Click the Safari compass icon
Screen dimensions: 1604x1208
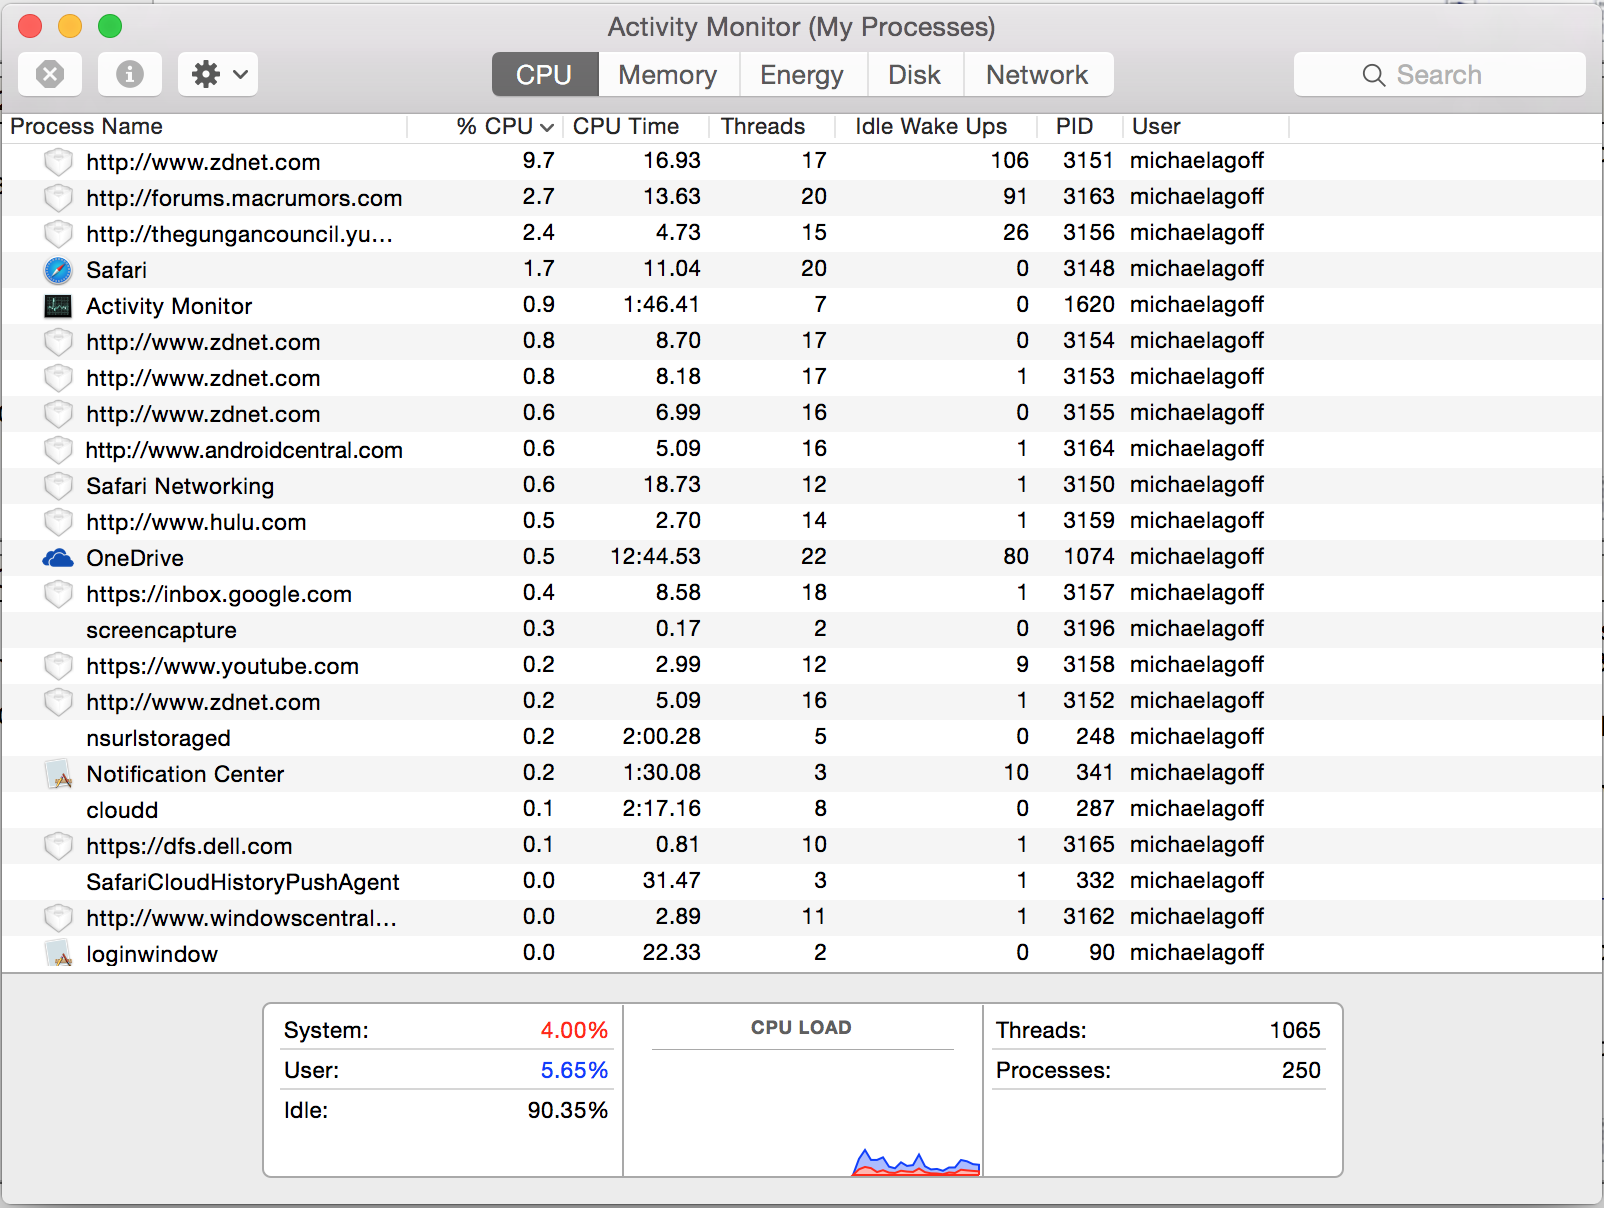pyautogui.click(x=58, y=270)
